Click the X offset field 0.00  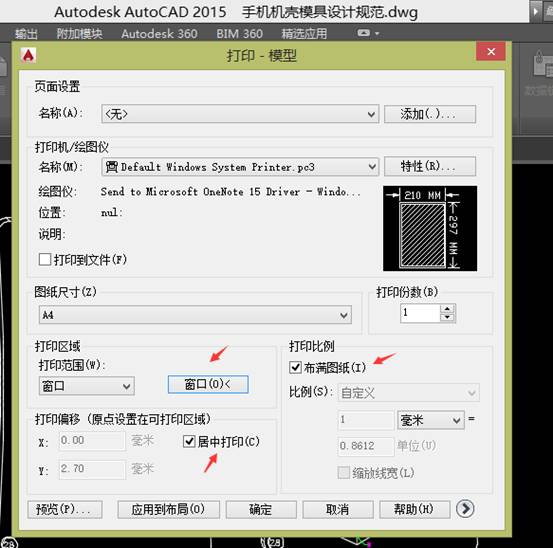[x=92, y=440]
